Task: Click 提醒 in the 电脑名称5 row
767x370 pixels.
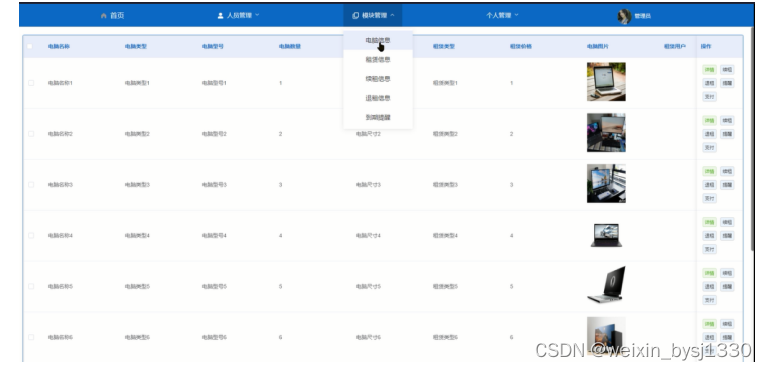Action: click(727, 287)
